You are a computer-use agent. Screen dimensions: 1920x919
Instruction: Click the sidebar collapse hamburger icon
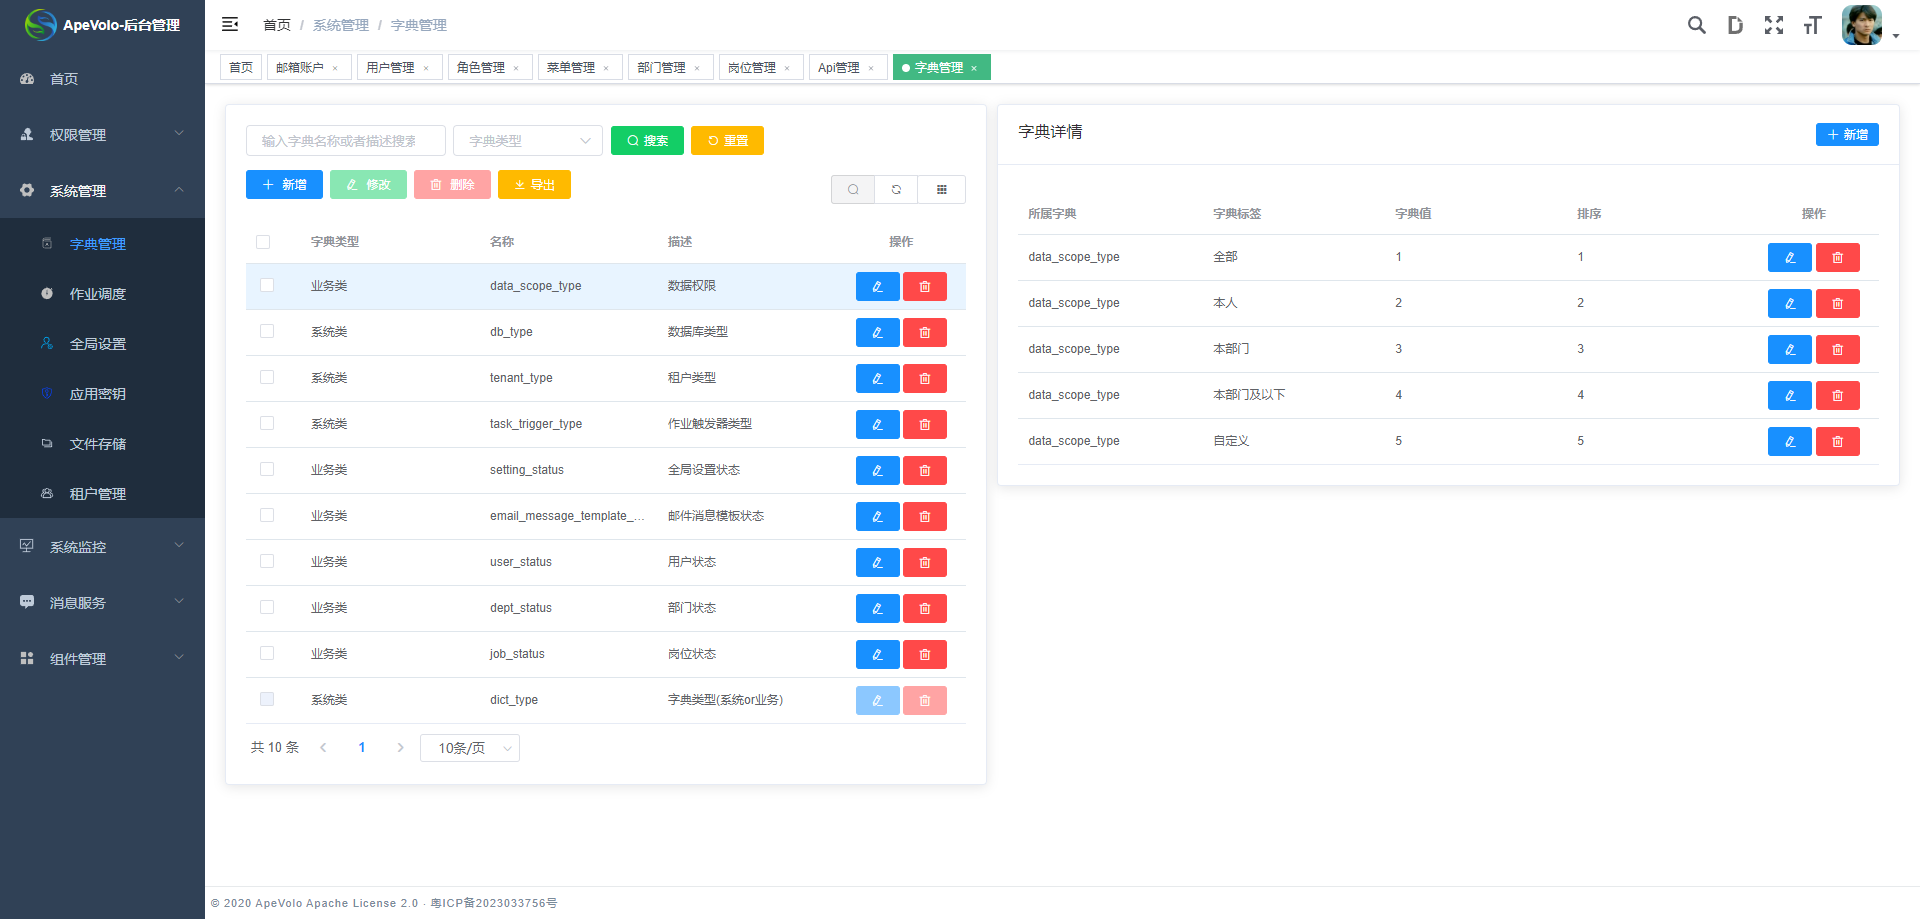(x=230, y=25)
